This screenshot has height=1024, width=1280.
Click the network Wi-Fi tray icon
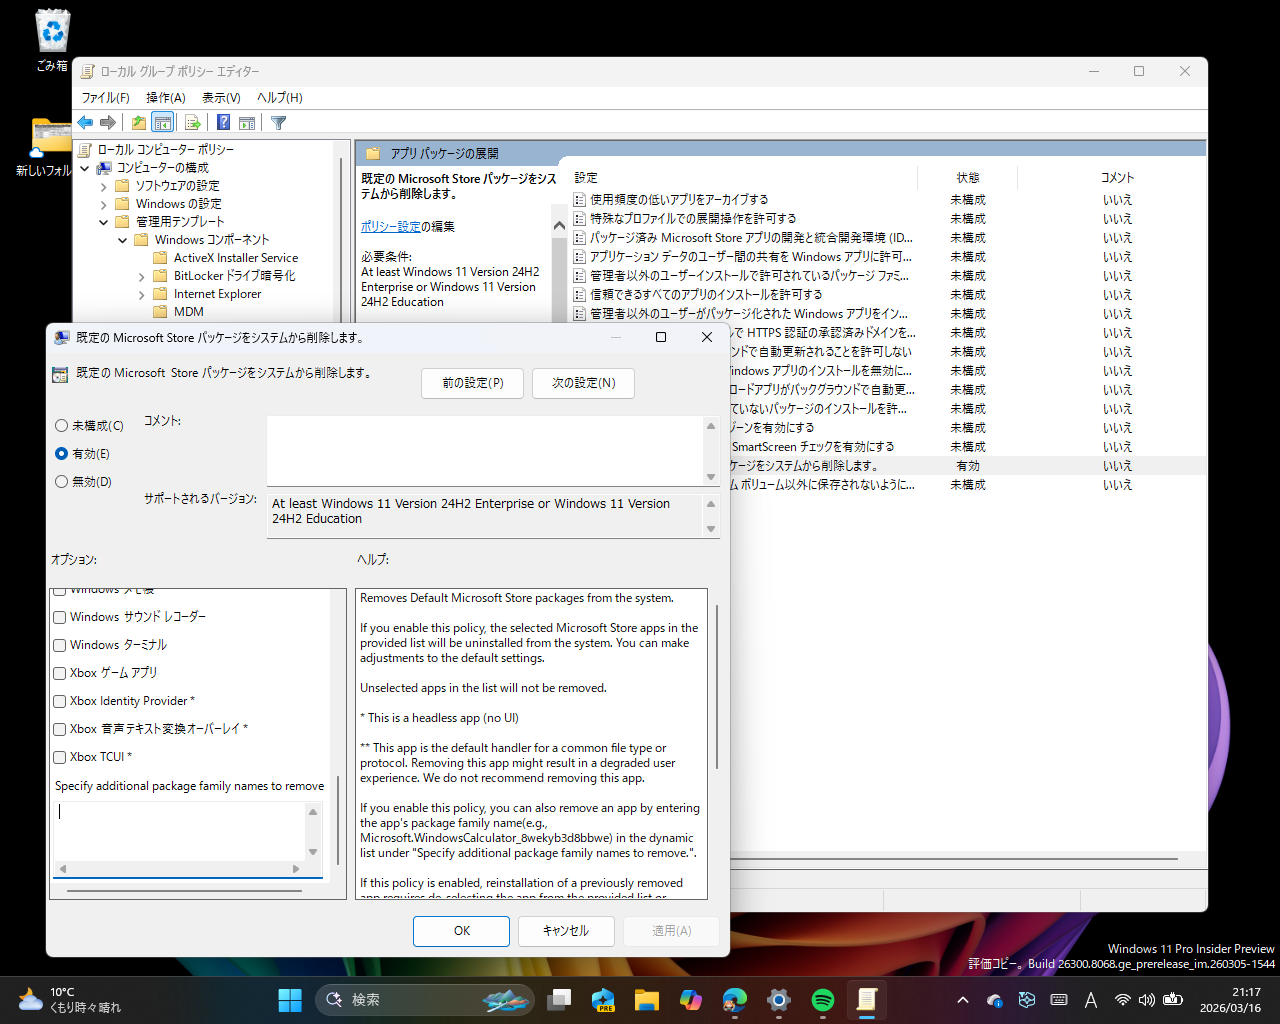point(1123,1000)
